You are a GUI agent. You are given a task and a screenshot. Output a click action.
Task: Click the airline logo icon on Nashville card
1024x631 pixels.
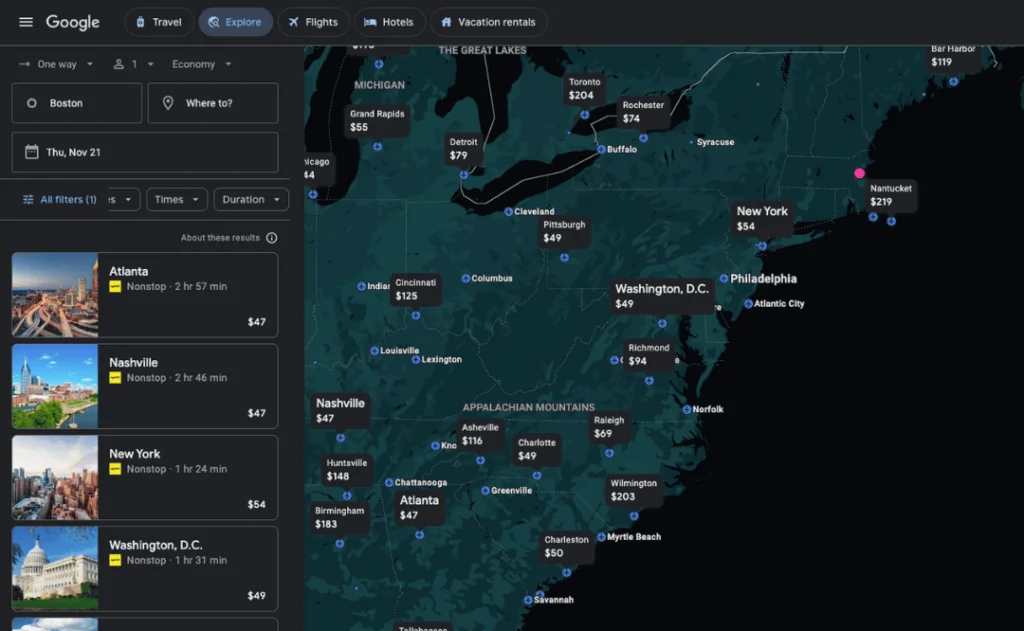(x=115, y=378)
